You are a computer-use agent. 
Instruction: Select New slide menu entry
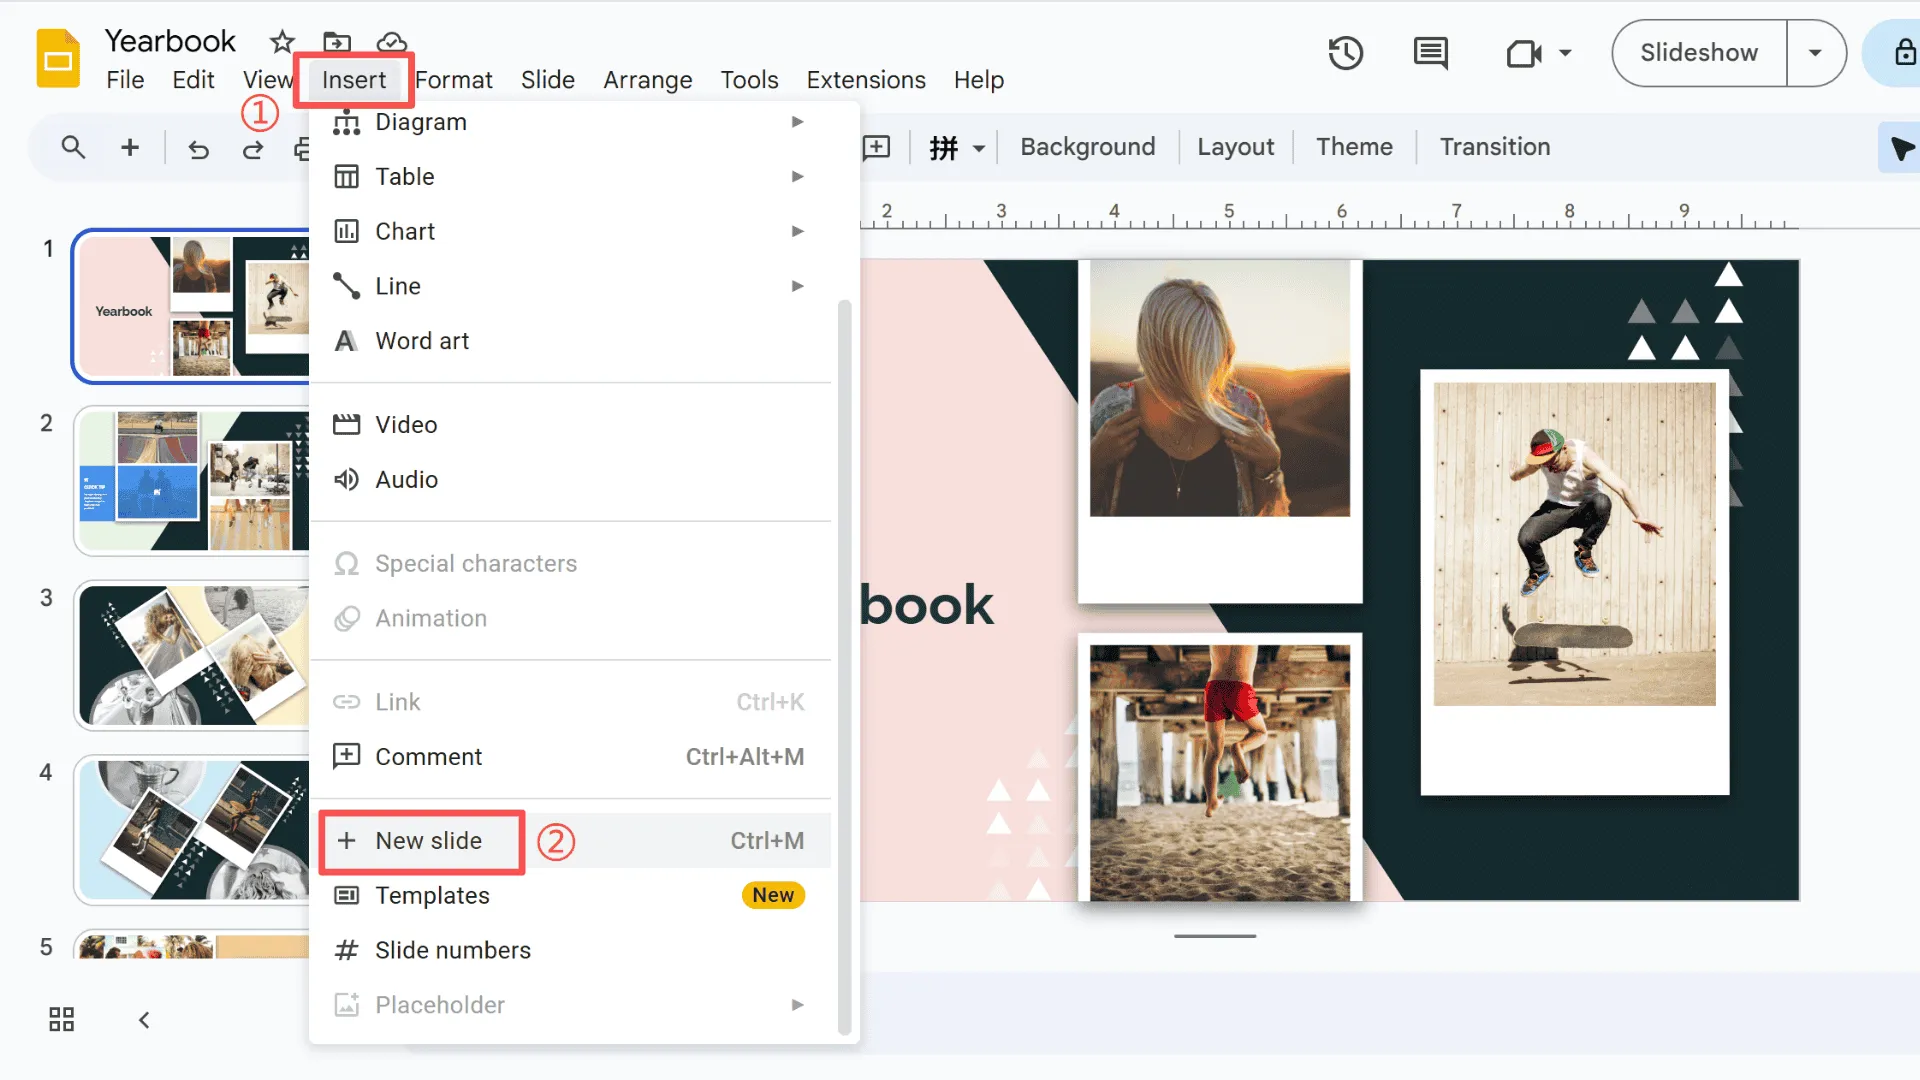click(x=429, y=841)
